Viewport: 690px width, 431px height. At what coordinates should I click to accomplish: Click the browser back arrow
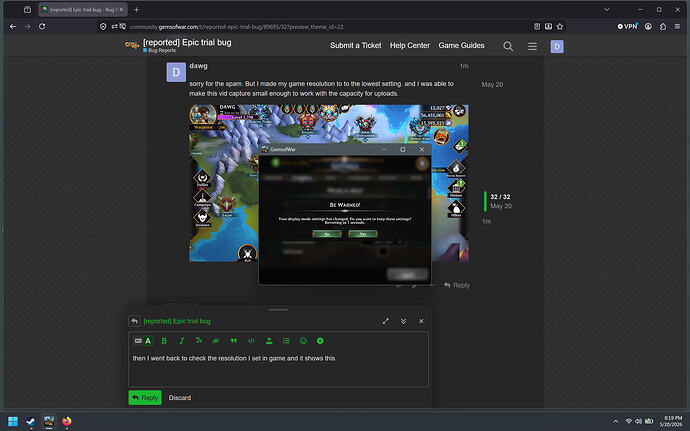point(13,26)
